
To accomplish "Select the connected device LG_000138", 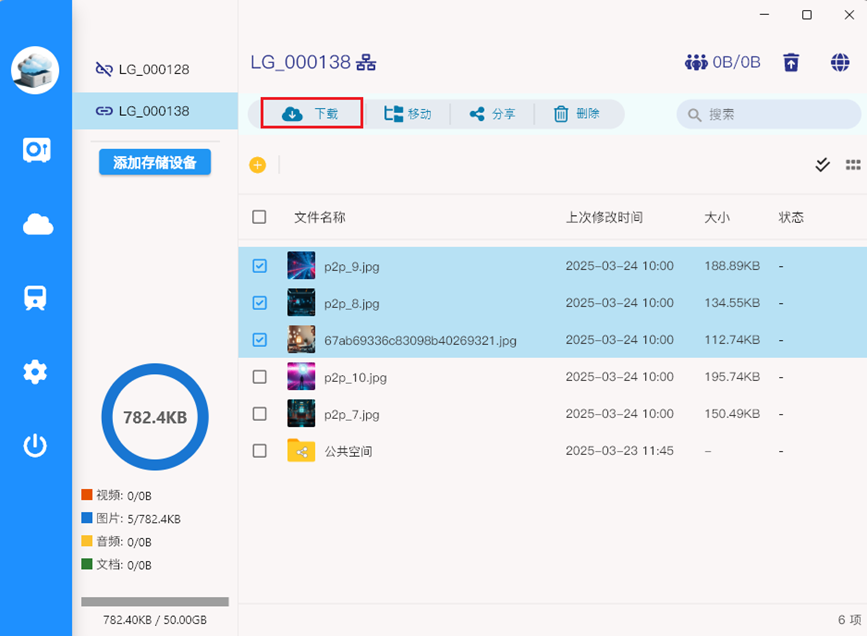I will pos(155,111).
